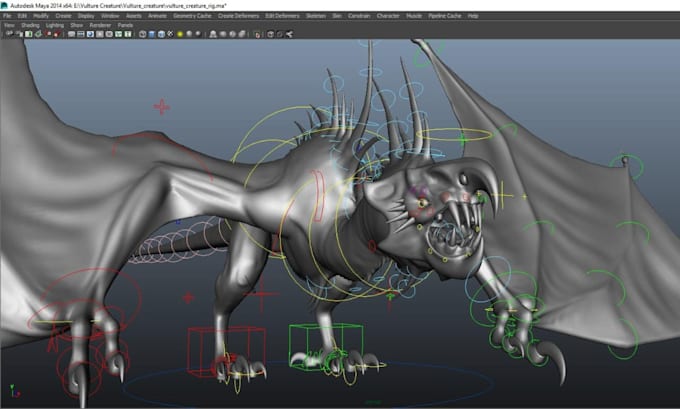Click the small High Quality sphere icon
Image resolution: width=680 pixels, height=409 pixels.
(x=198, y=34)
